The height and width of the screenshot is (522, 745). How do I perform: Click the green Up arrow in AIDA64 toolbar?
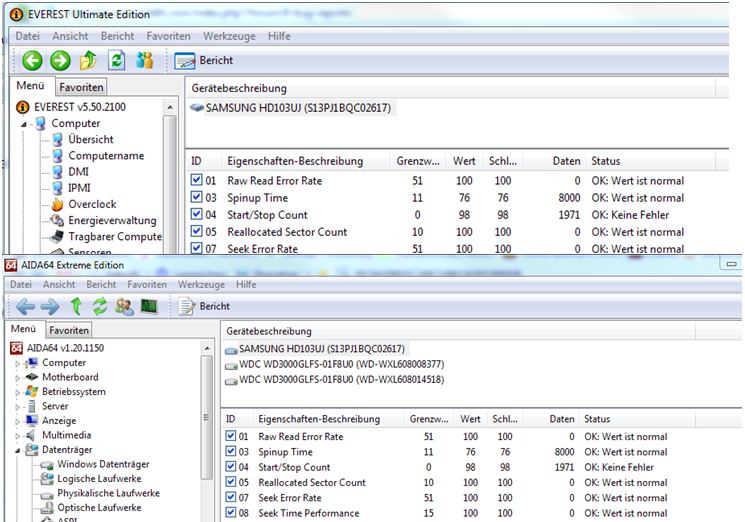coord(76,306)
